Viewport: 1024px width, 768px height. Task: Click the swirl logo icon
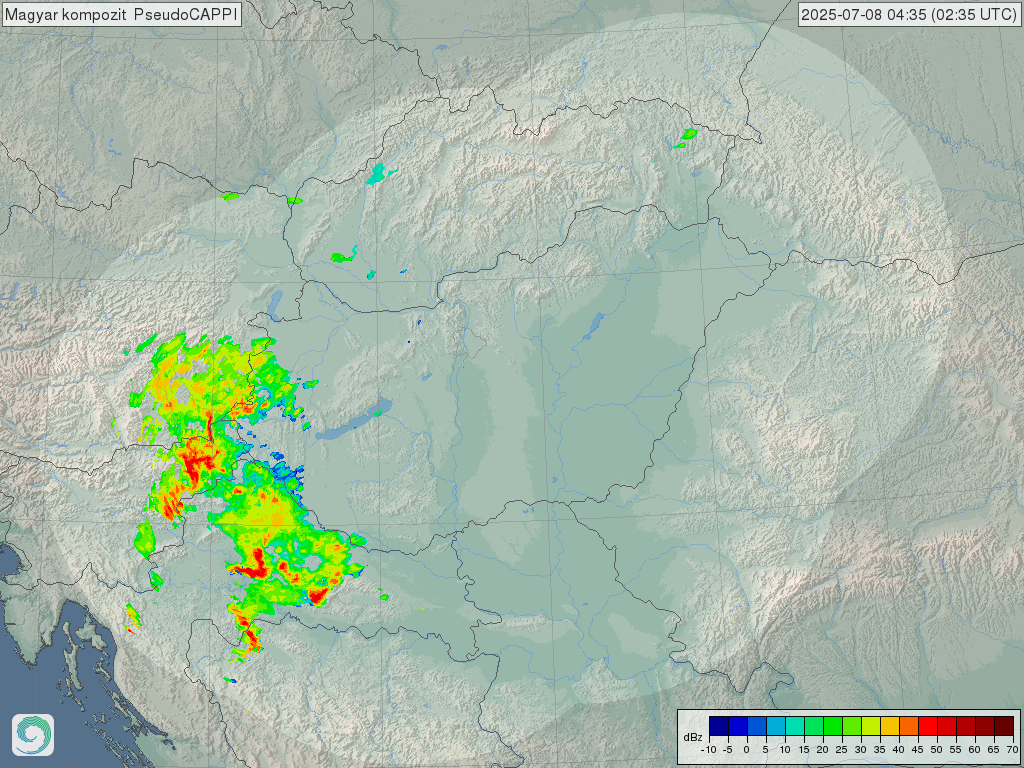point(33,735)
